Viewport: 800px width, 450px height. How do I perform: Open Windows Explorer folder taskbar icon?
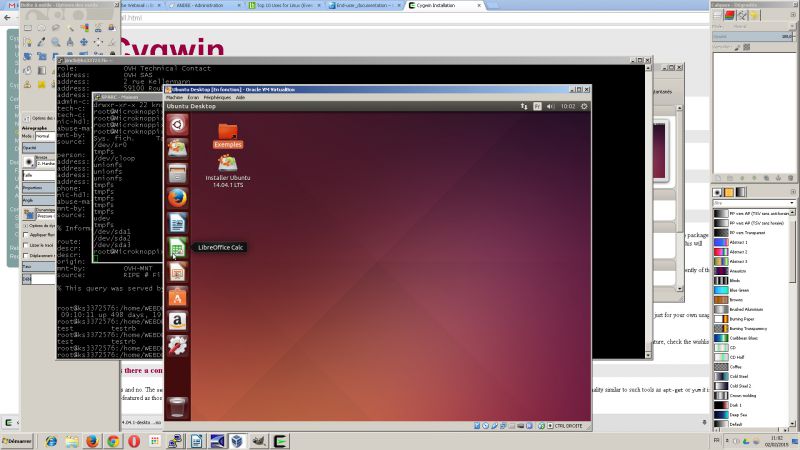(71, 441)
